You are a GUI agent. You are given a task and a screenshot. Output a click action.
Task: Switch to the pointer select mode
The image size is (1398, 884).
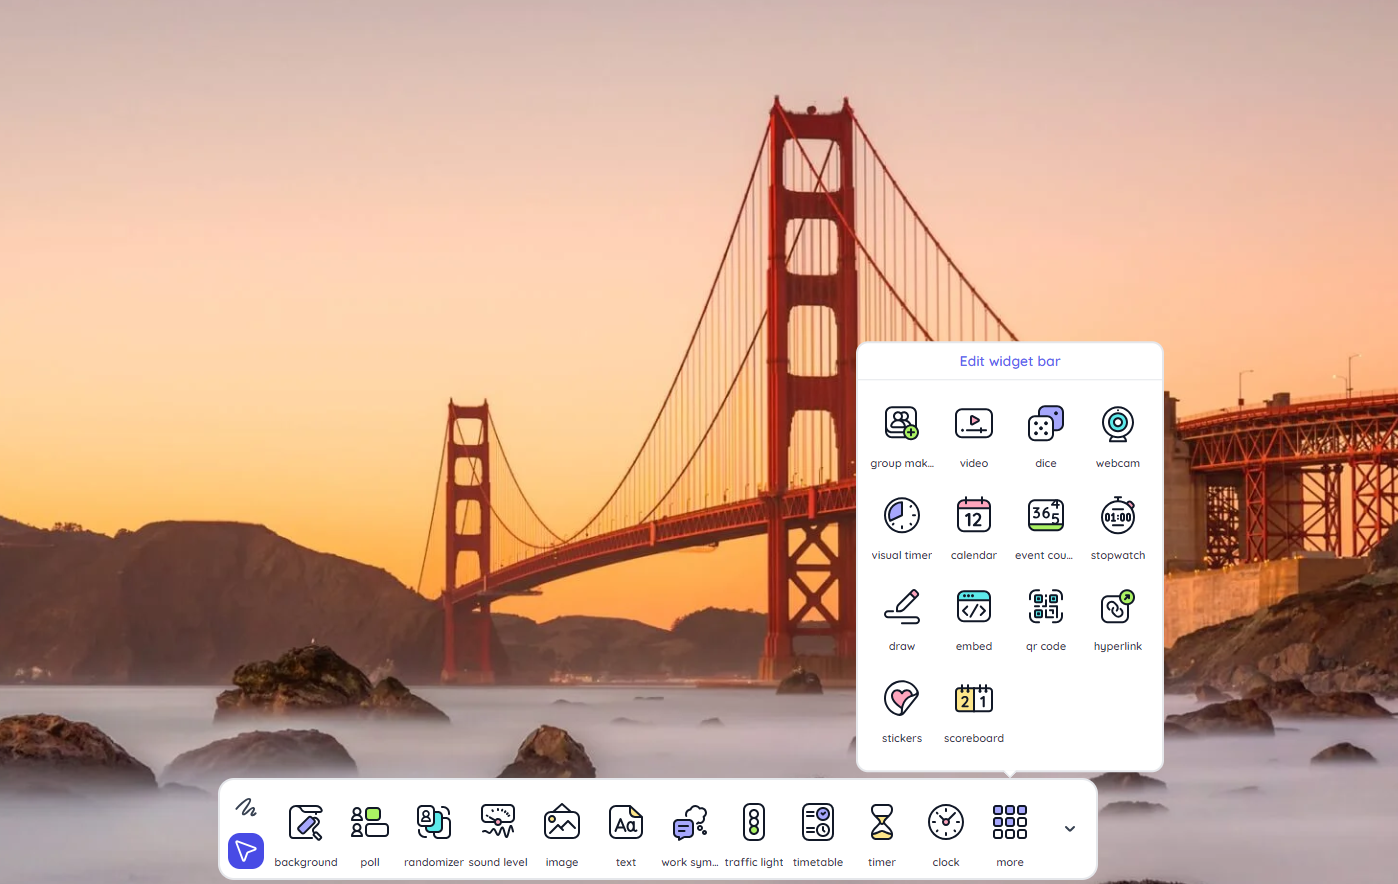[x=246, y=851]
